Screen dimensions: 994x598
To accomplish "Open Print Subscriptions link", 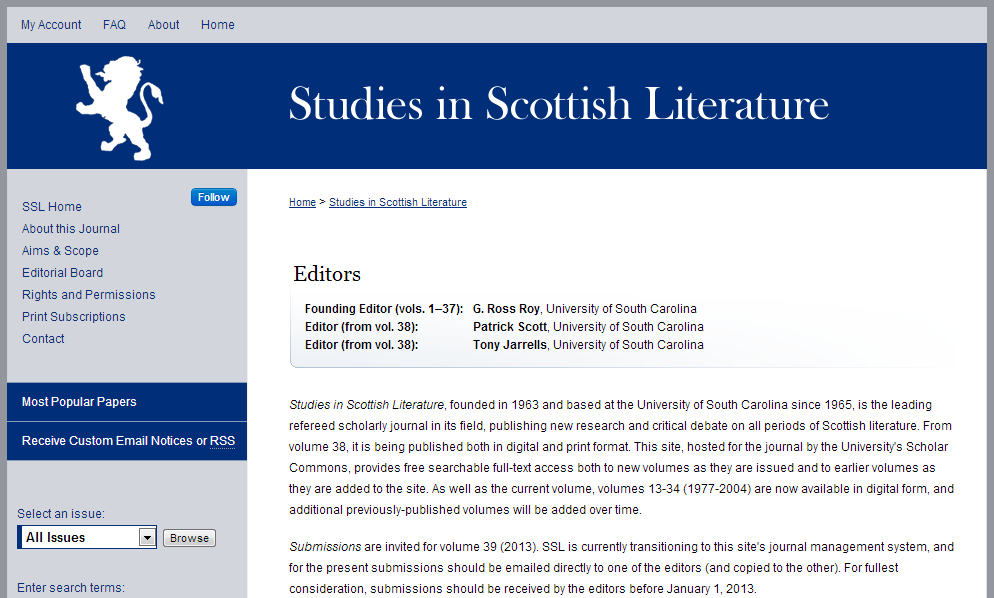I will pyautogui.click(x=74, y=316).
